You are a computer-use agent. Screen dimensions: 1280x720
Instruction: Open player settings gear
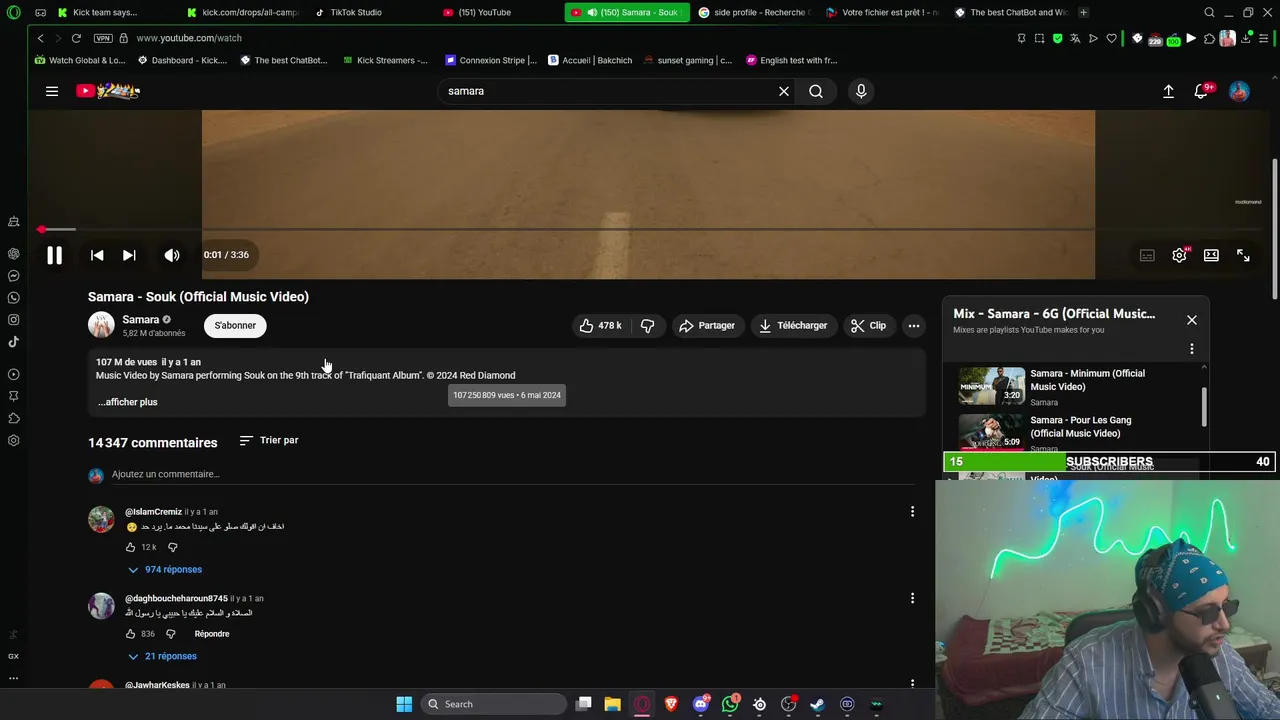pyautogui.click(x=1179, y=255)
